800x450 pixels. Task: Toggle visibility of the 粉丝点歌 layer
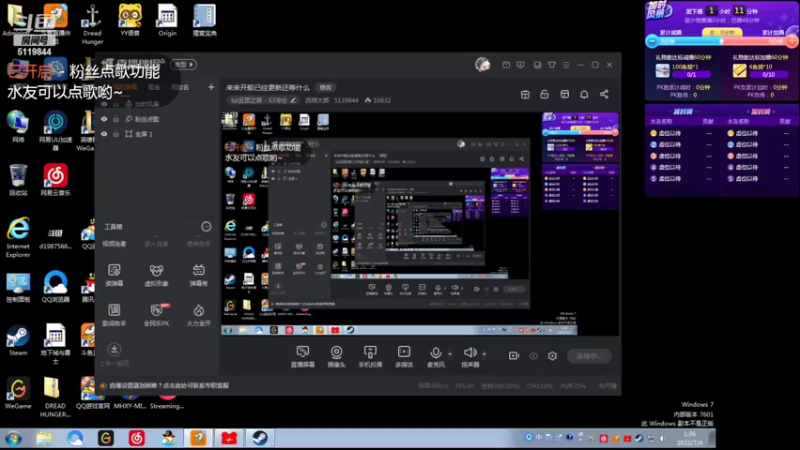[x=104, y=119]
